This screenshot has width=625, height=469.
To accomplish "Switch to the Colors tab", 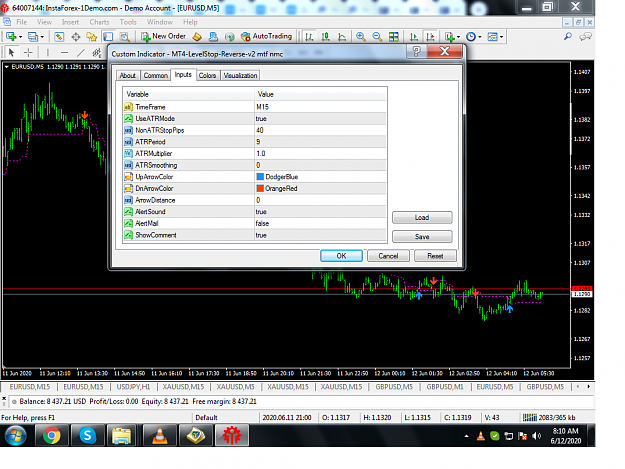I will click(x=207, y=75).
